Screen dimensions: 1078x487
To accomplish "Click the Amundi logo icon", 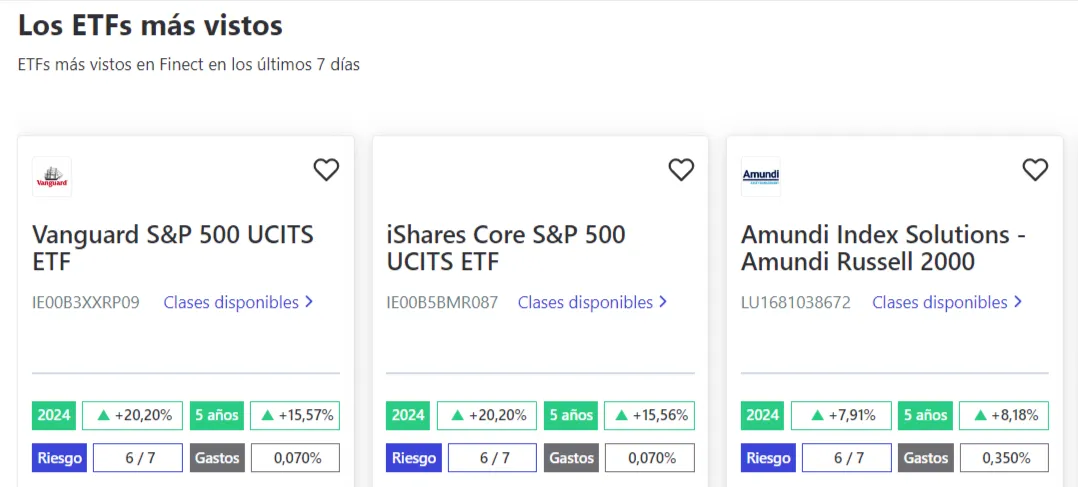I will 760,177.
